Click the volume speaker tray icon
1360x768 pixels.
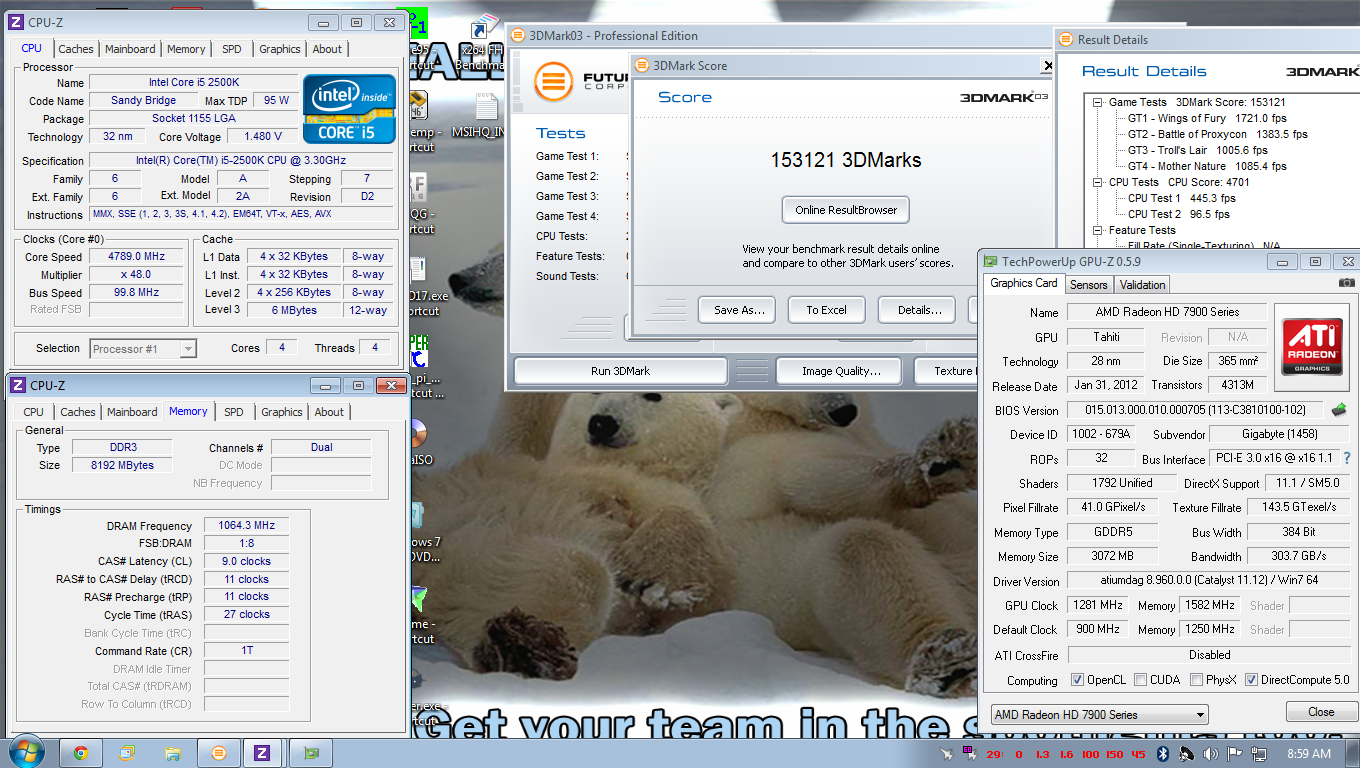click(1211, 754)
